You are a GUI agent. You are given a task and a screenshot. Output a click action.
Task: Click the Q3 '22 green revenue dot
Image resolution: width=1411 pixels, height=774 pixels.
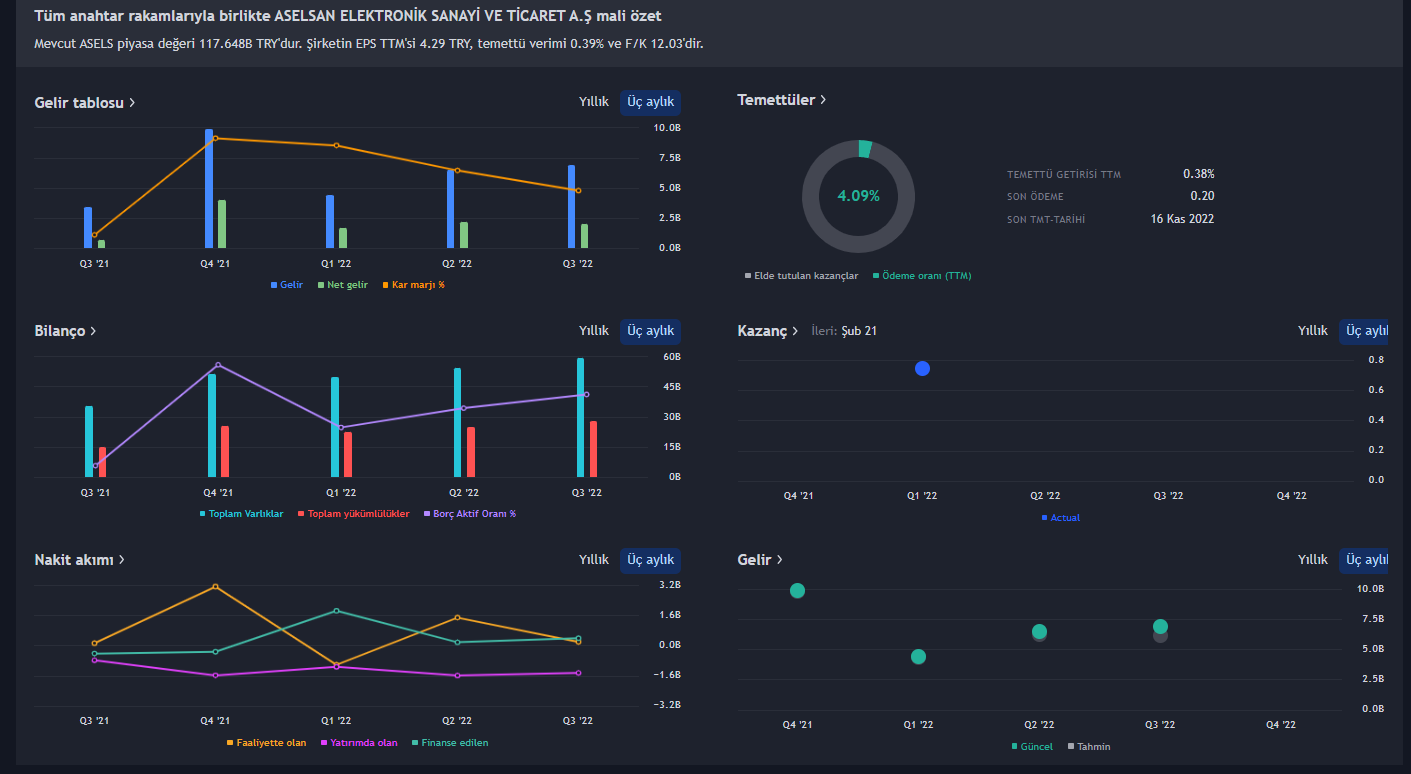[x=1160, y=627]
